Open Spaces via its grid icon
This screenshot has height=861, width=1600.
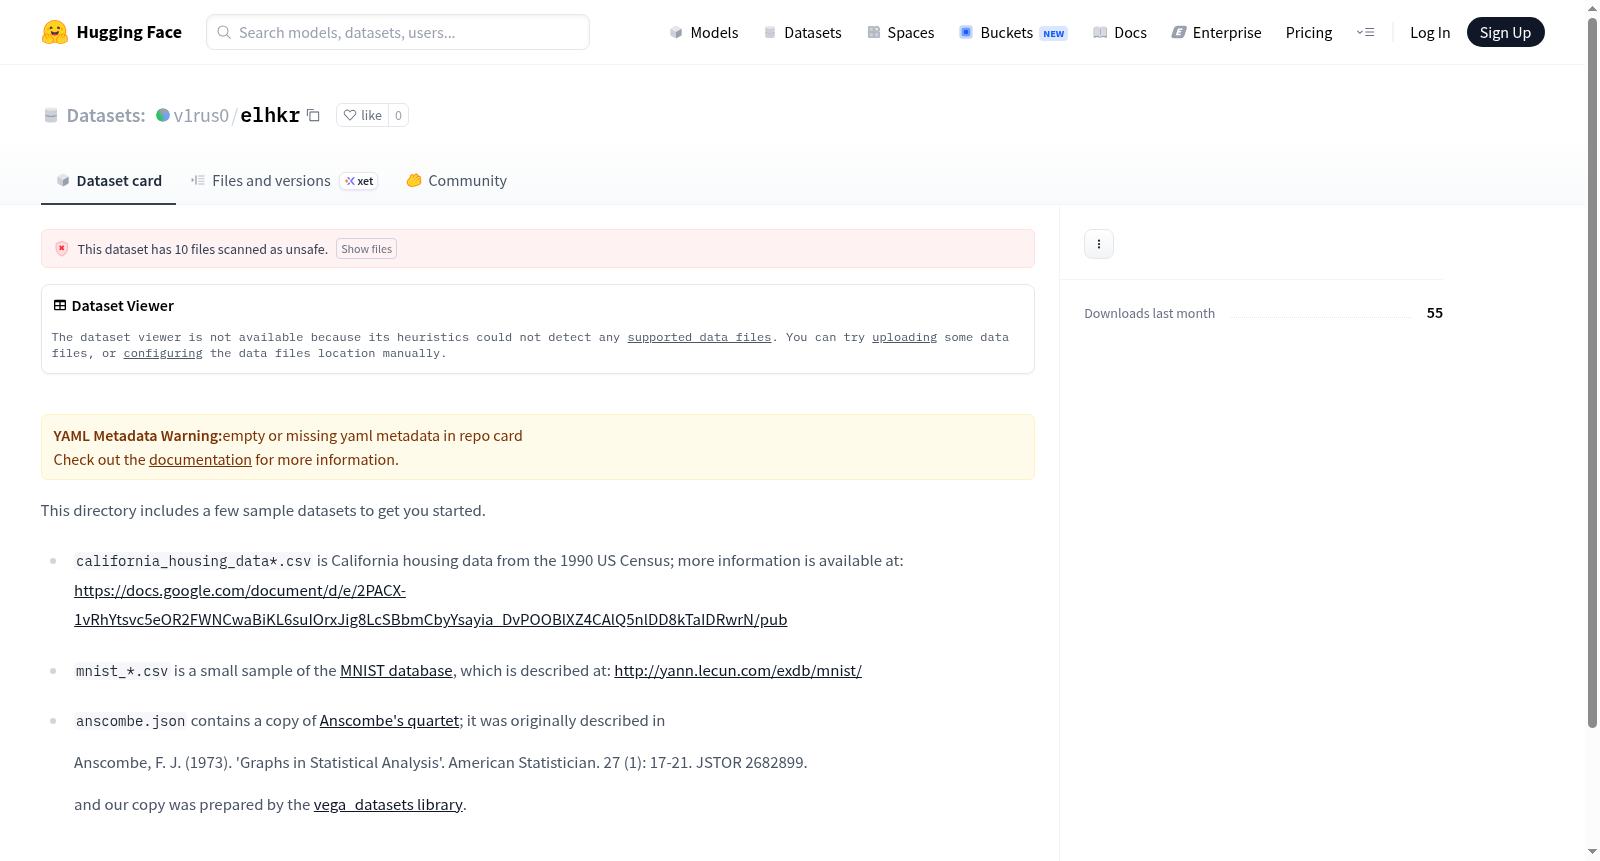[874, 32]
